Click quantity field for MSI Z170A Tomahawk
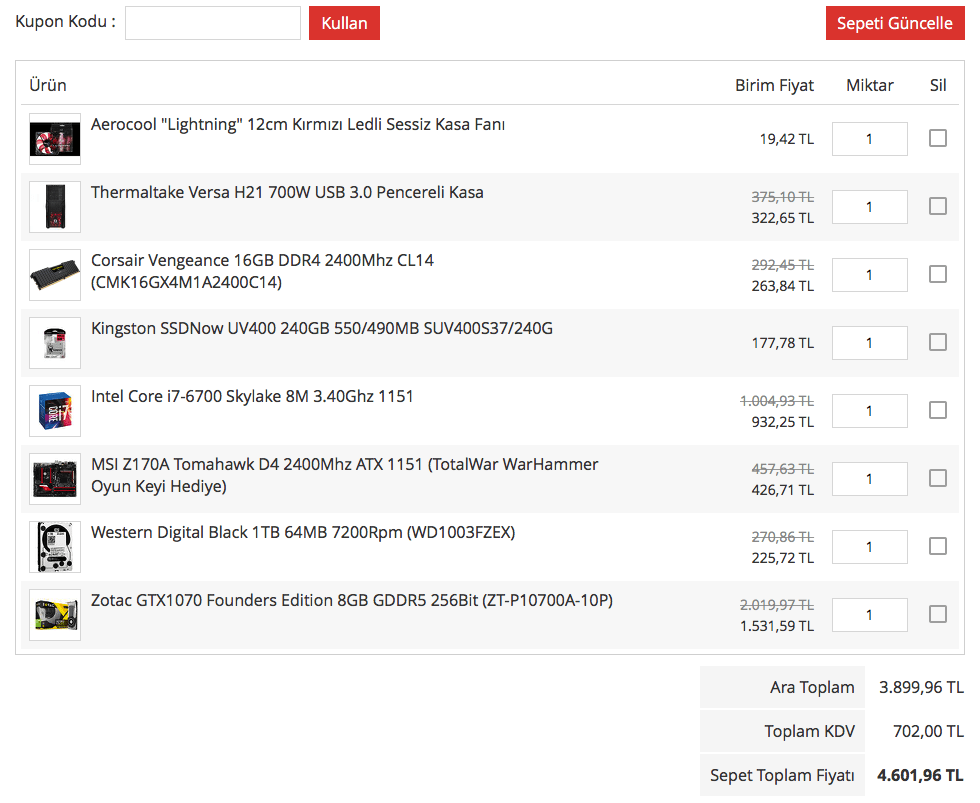 [x=869, y=479]
